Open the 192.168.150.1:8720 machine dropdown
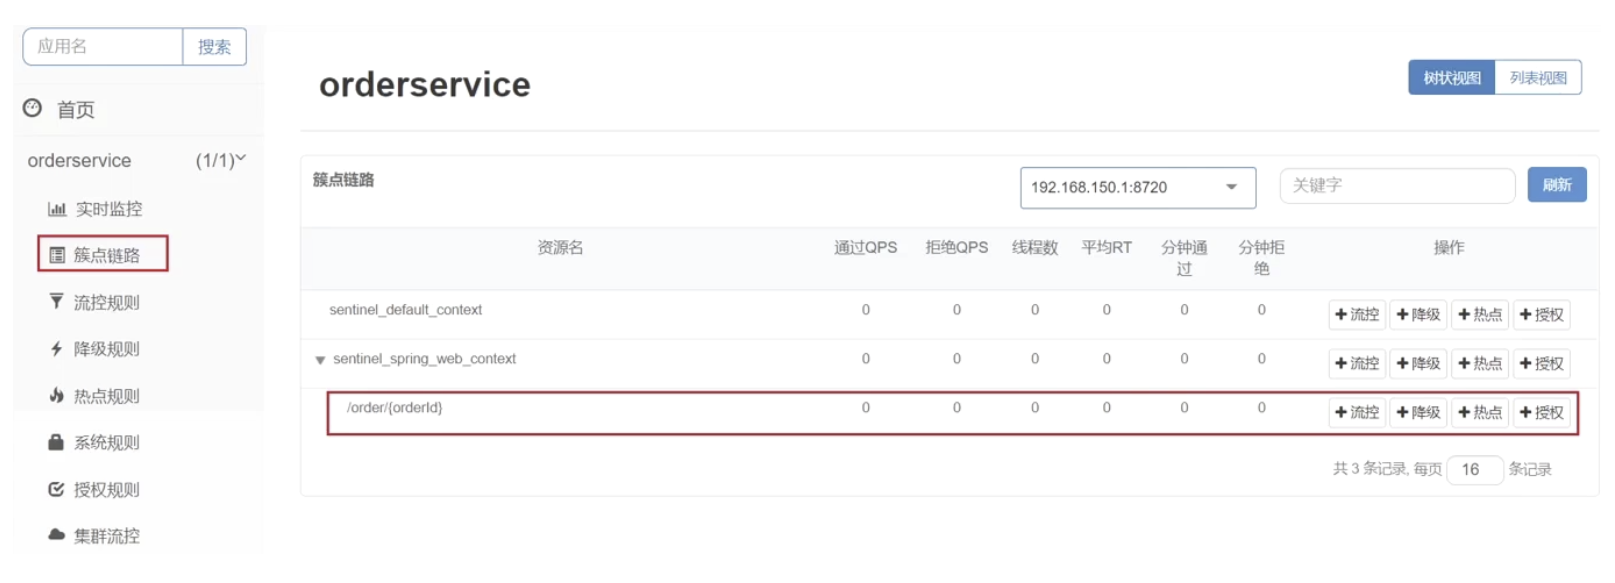The width and height of the screenshot is (1615, 583). click(x=1138, y=187)
